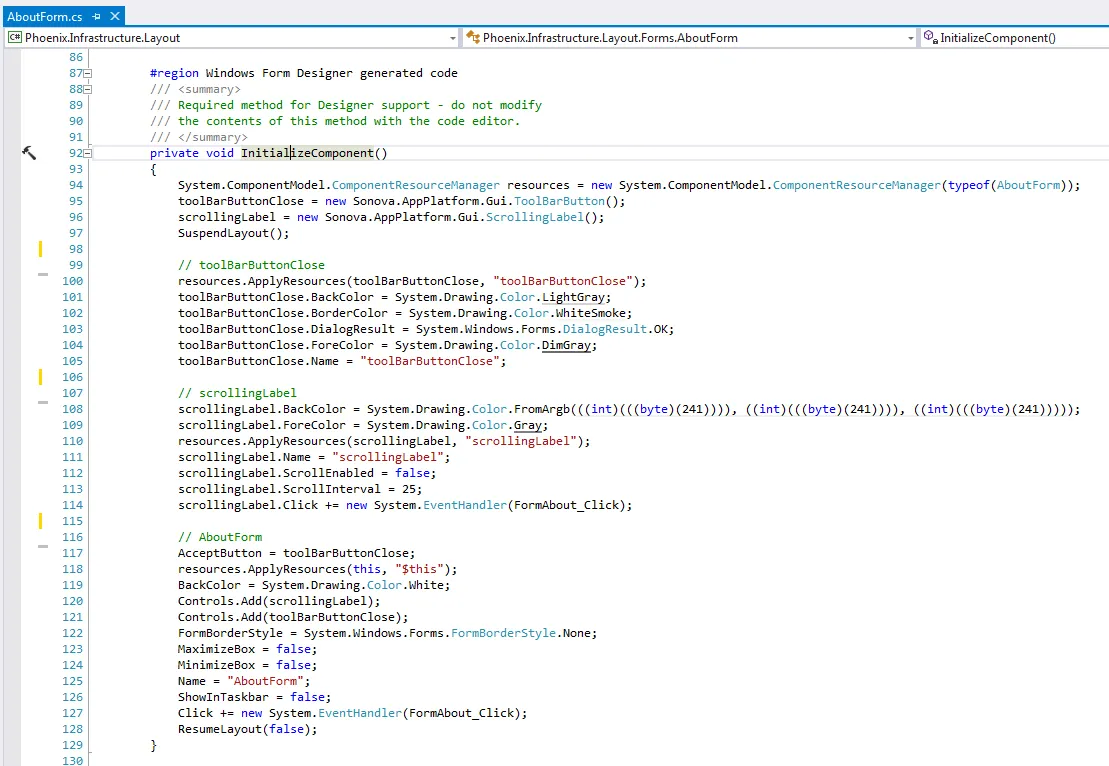Collapse the InitializeComponent method toggle at line 92
The height and width of the screenshot is (766, 1109).
tap(88, 153)
